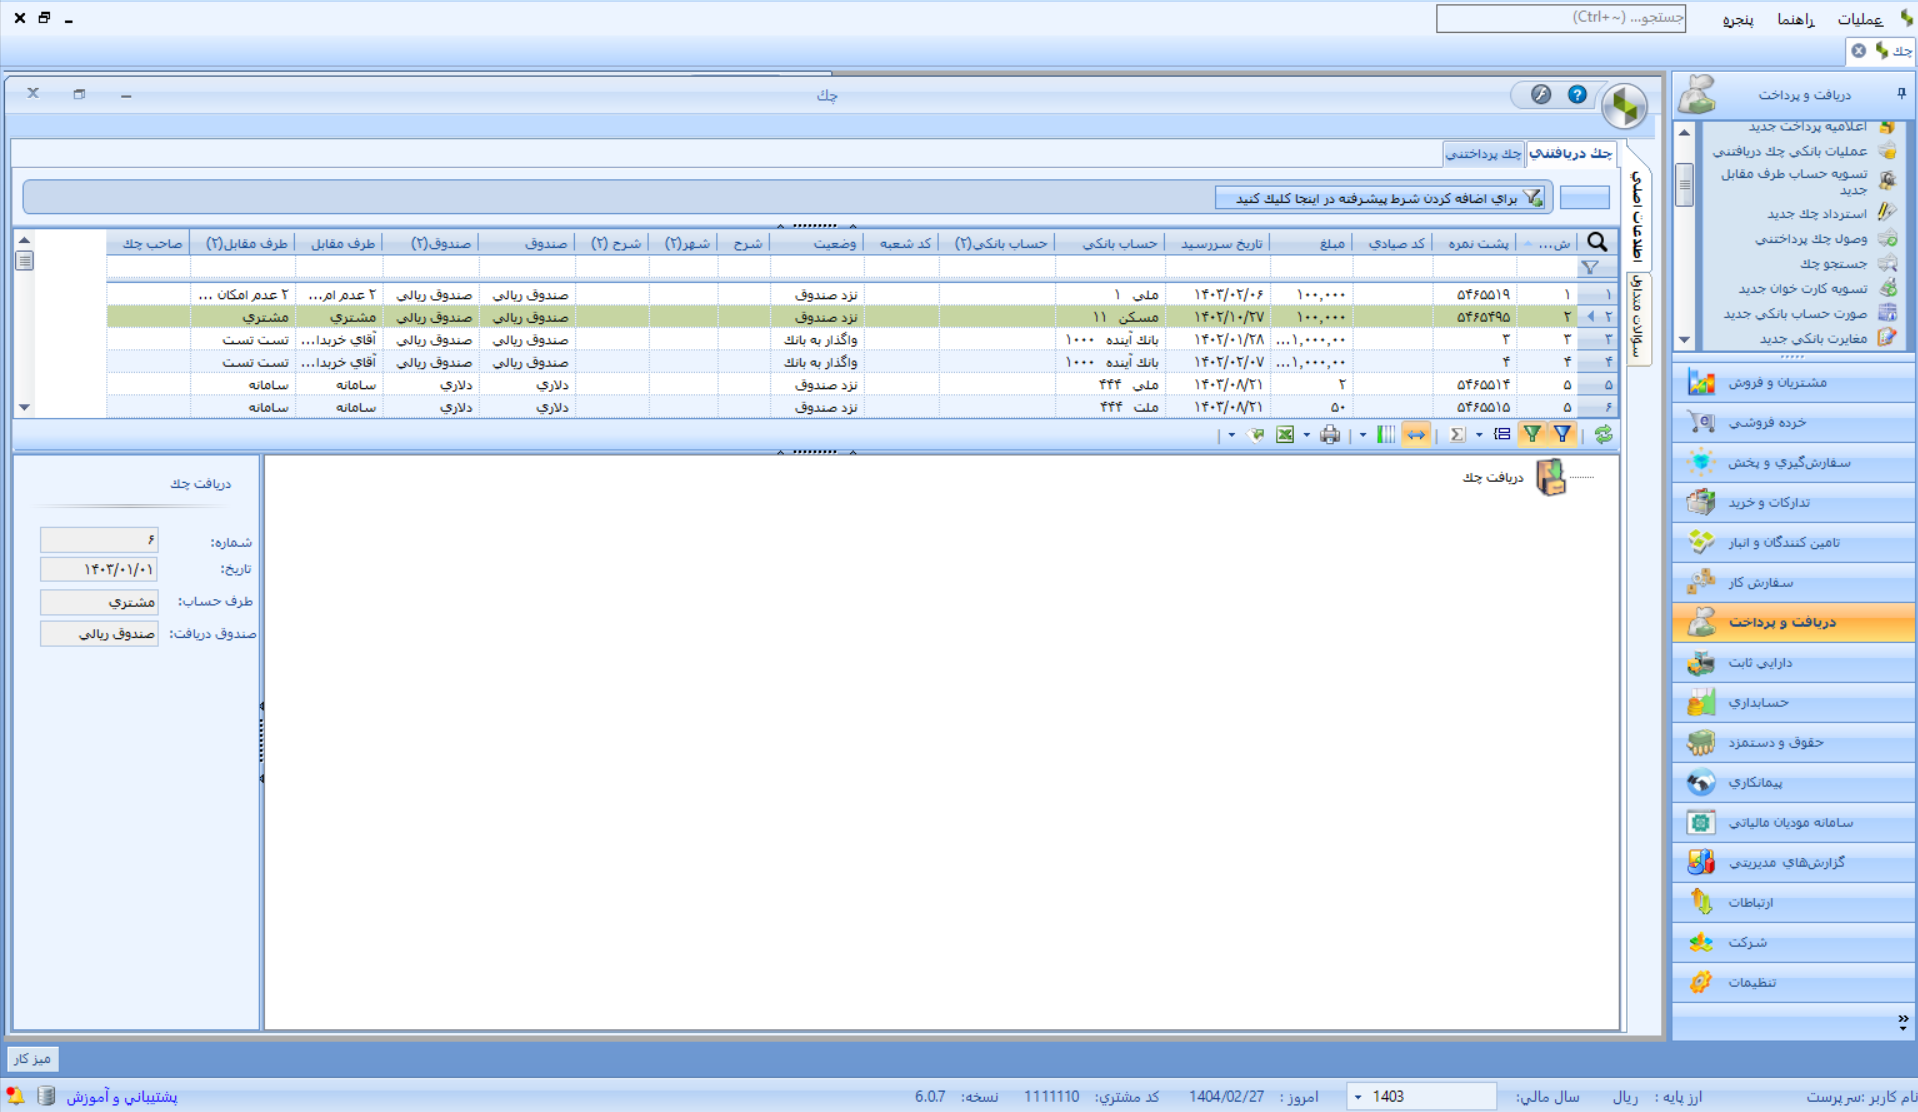Open 'سفارش کار' module
The image size is (1918, 1112).
point(1793,582)
